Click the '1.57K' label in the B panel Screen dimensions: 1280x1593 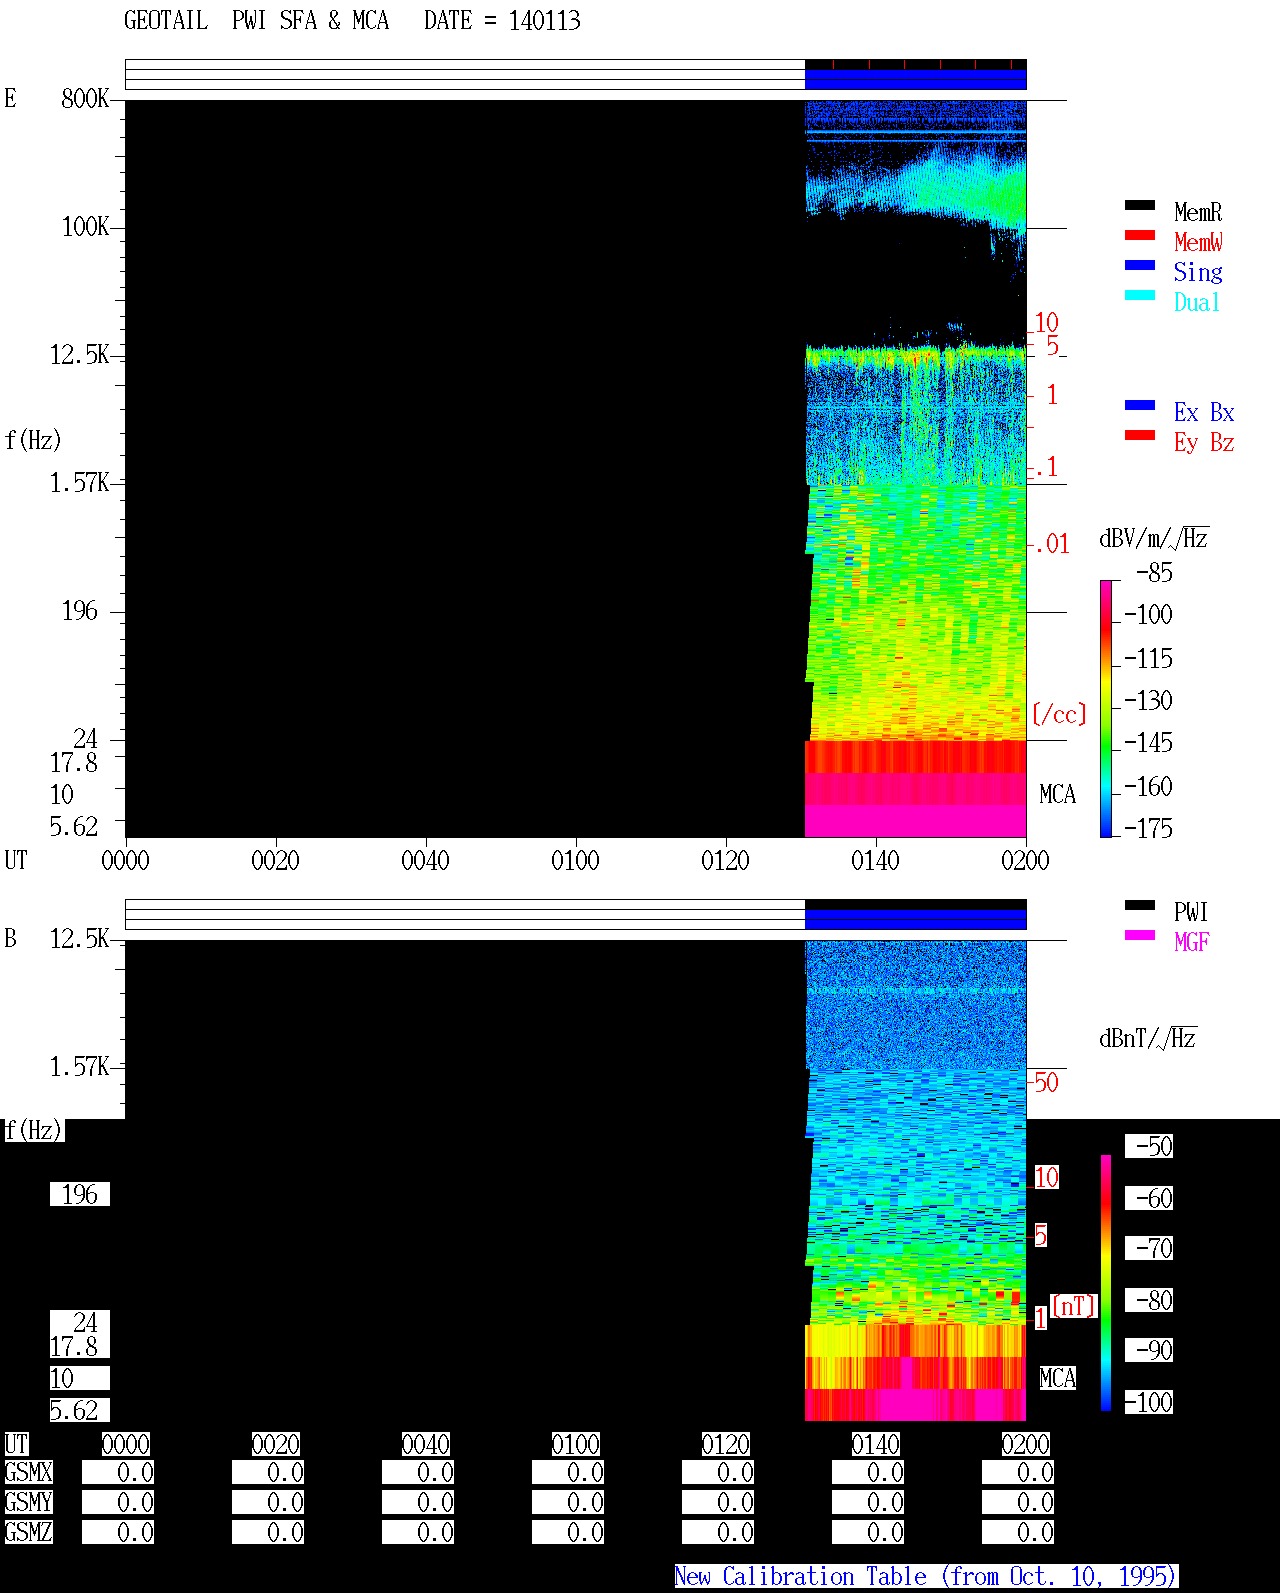(x=80, y=1067)
